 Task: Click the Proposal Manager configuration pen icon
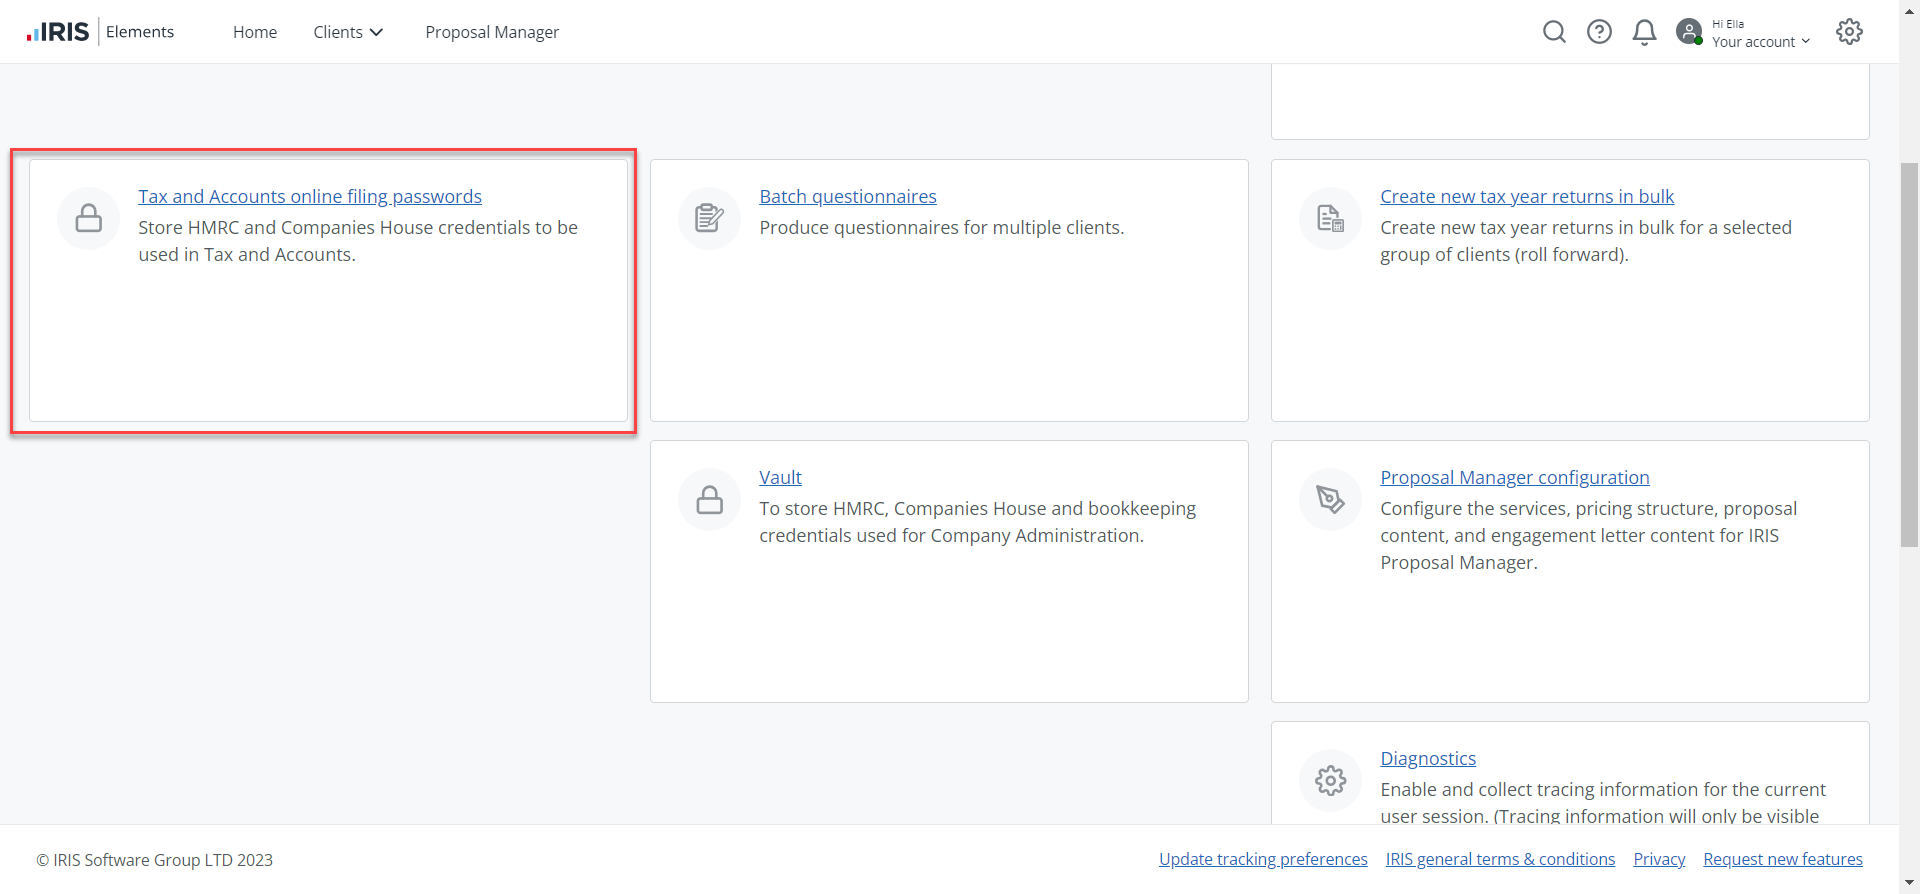click(x=1330, y=499)
